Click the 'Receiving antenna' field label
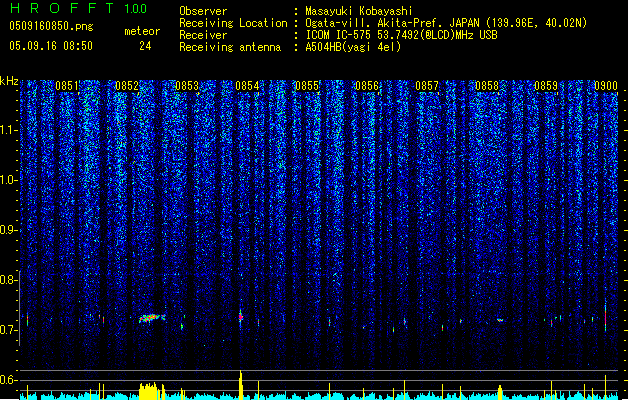The height and width of the screenshot is (400, 629). coord(230,47)
